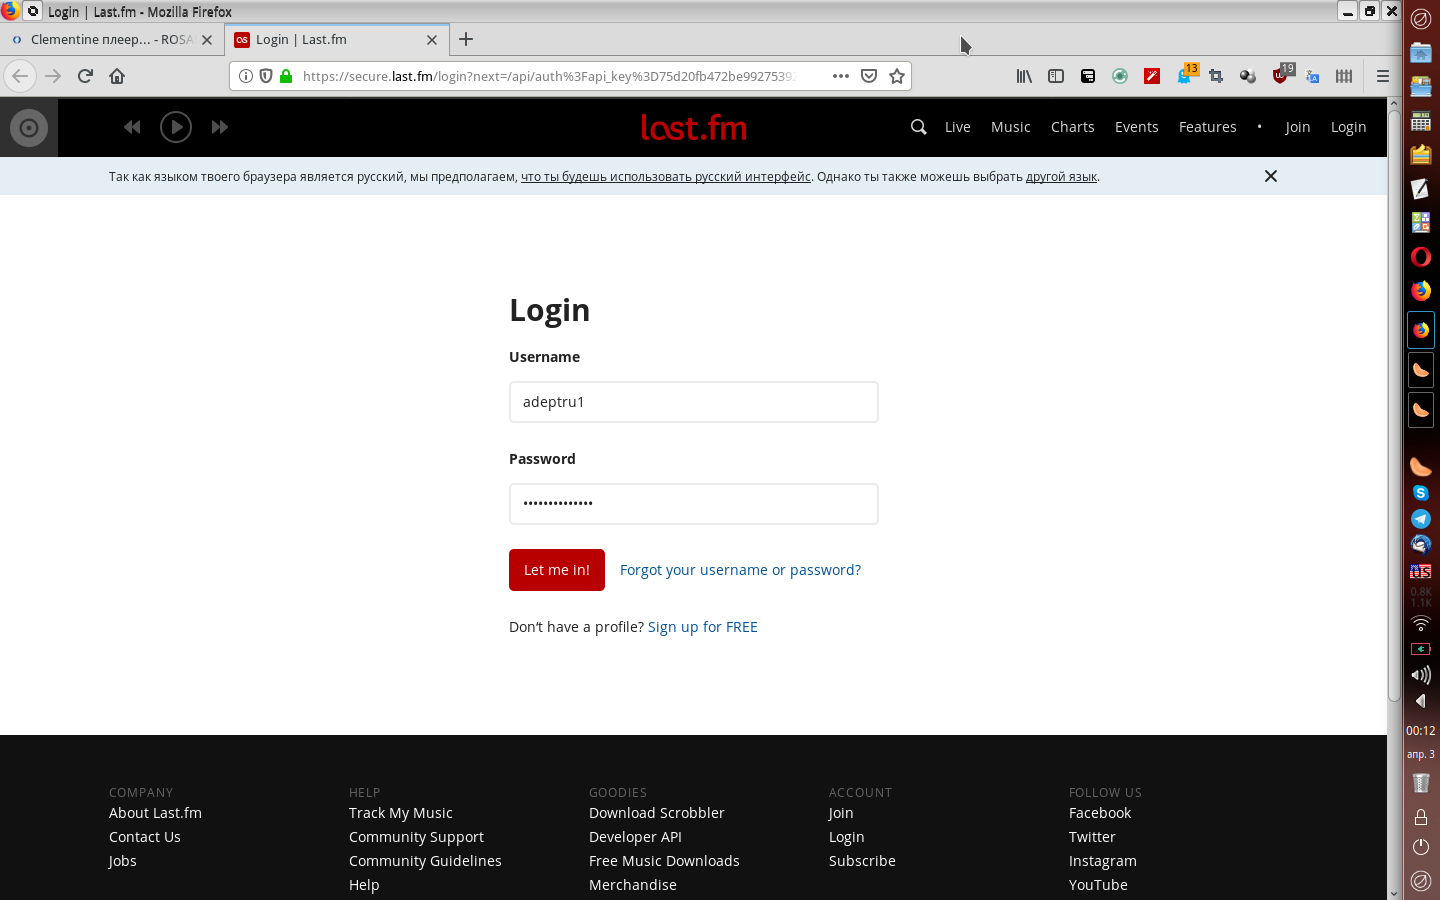
Task: Click the power button in side panel
Action: coord(1421,847)
